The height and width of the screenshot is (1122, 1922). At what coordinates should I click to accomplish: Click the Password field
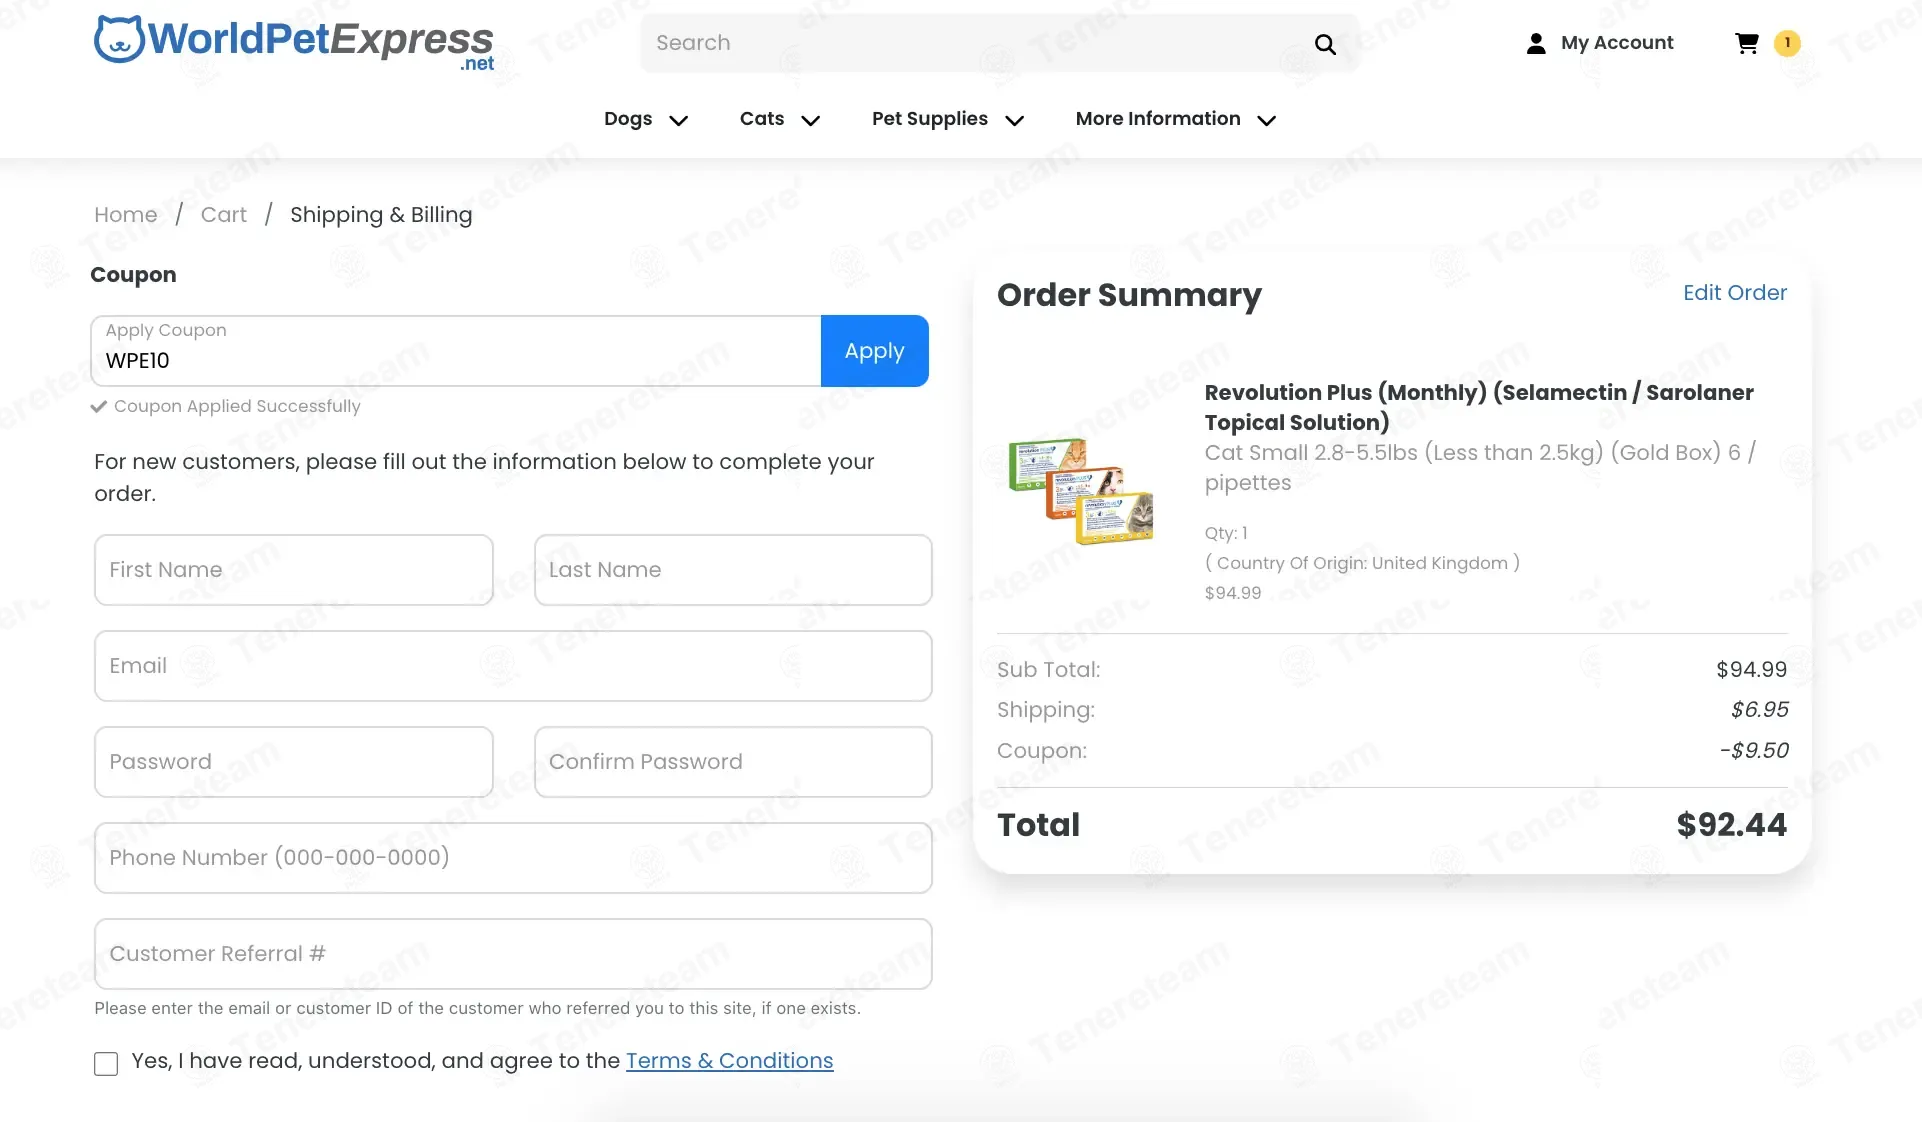click(294, 762)
